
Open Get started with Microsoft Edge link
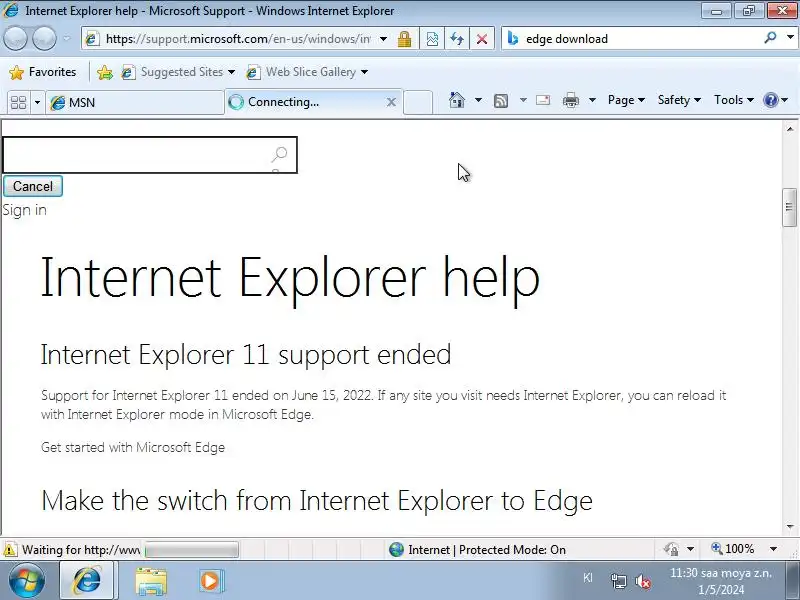tap(133, 447)
